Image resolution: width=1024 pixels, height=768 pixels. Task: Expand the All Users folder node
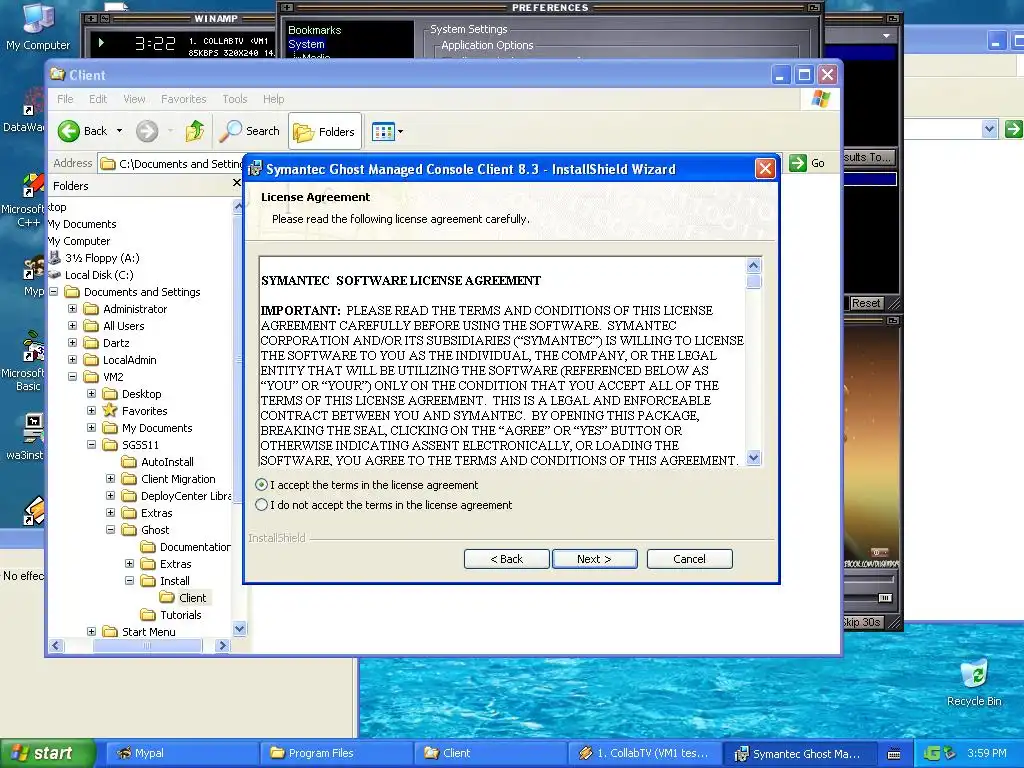tap(72, 326)
